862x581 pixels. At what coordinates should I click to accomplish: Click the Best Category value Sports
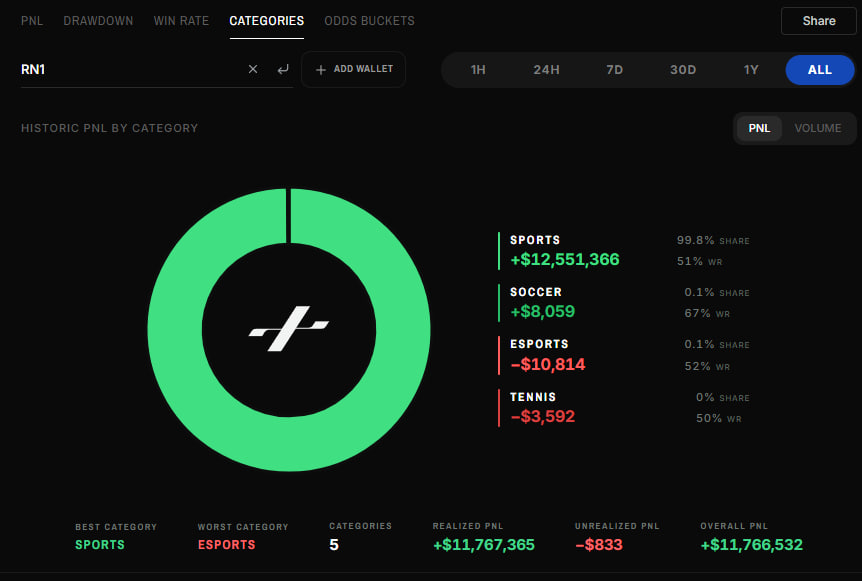[x=100, y=545]
